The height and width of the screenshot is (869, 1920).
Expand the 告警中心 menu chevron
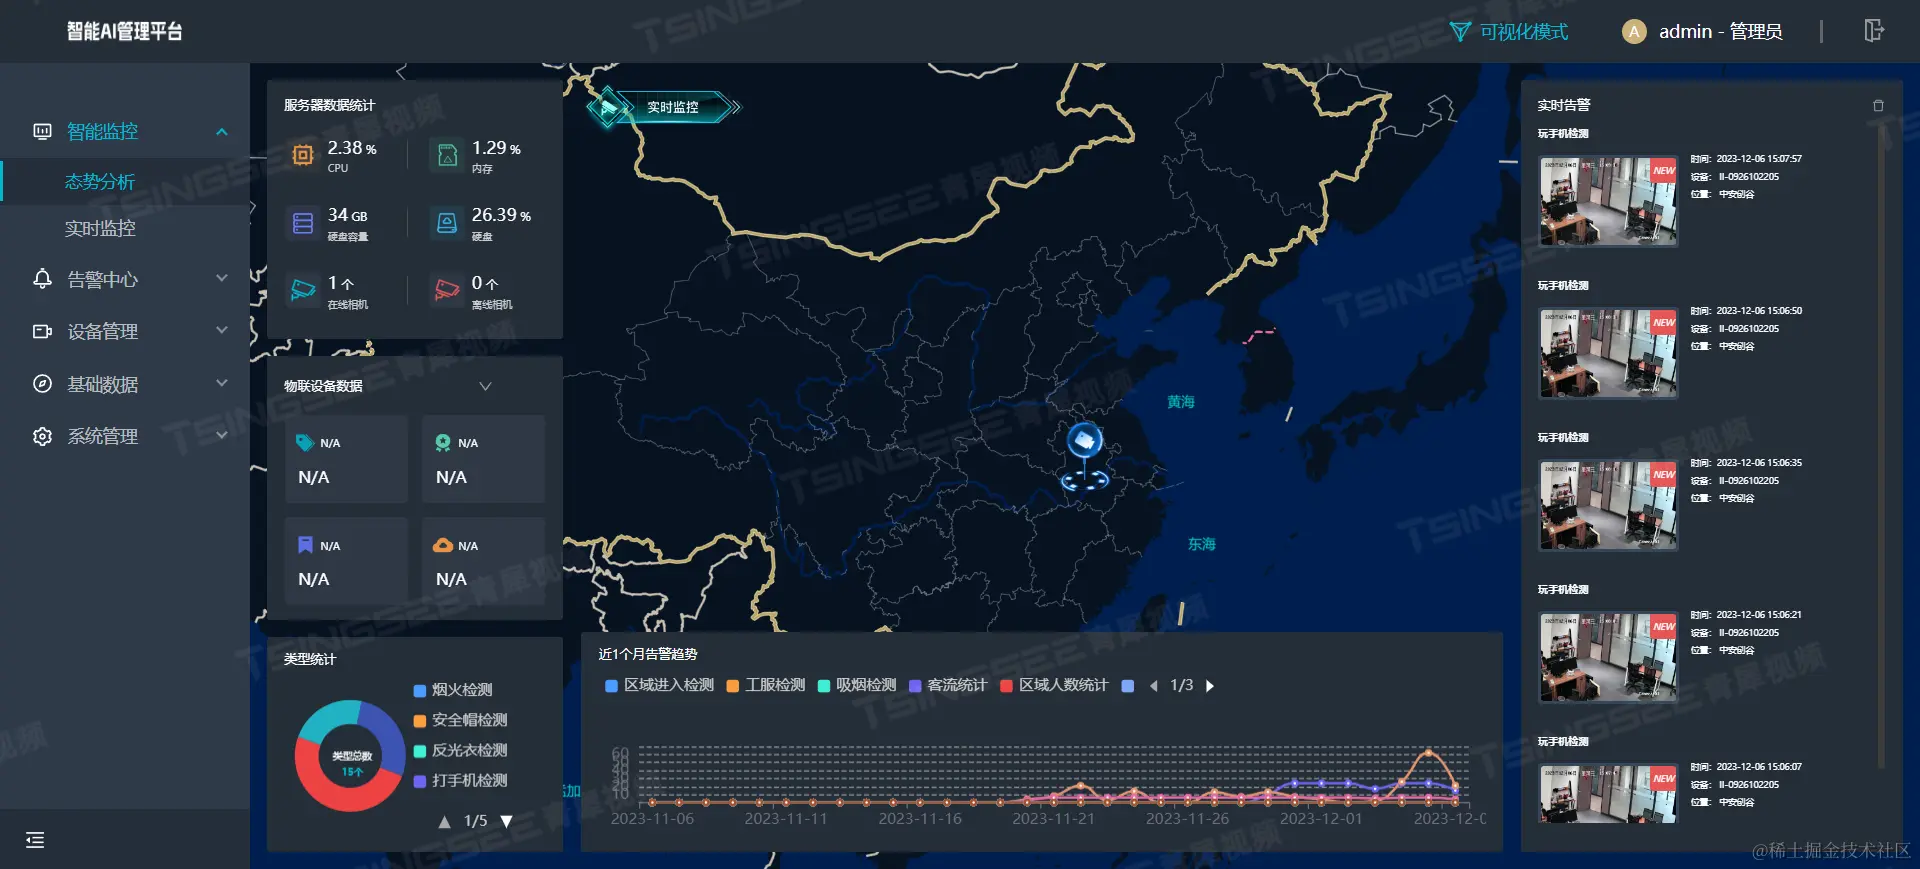tap(222, 278)
